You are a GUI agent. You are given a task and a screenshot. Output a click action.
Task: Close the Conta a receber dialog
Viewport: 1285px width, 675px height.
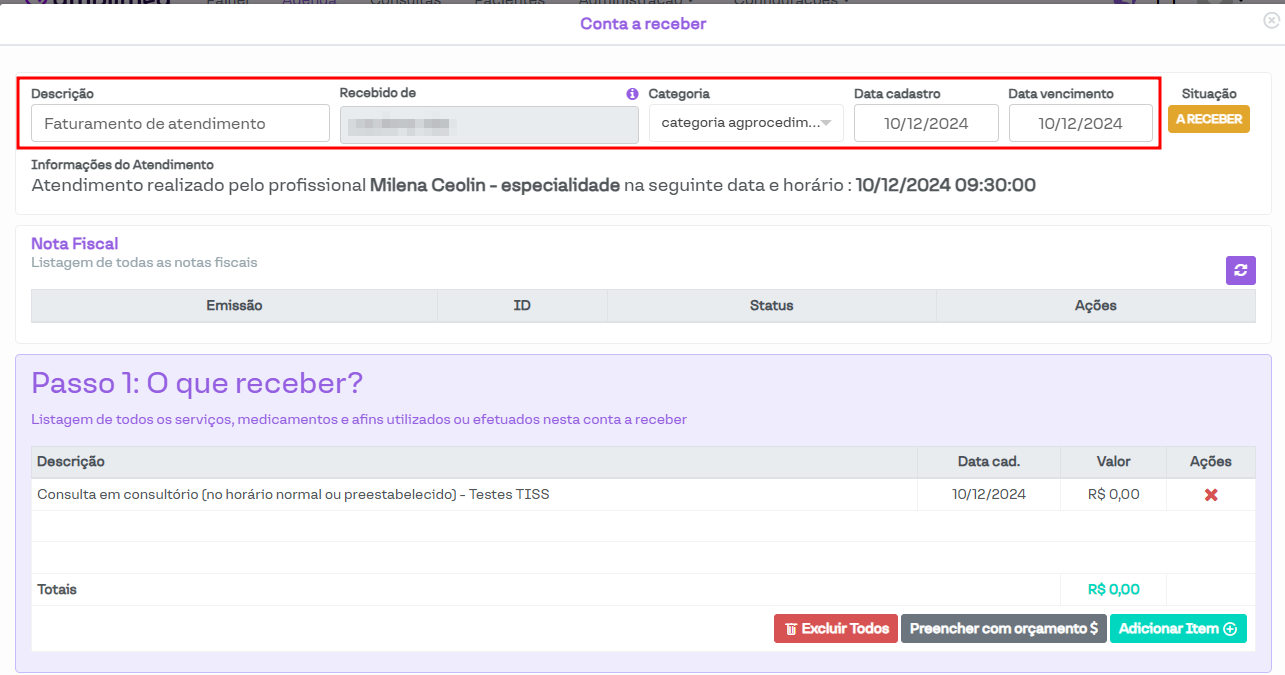pos(1271,20)
